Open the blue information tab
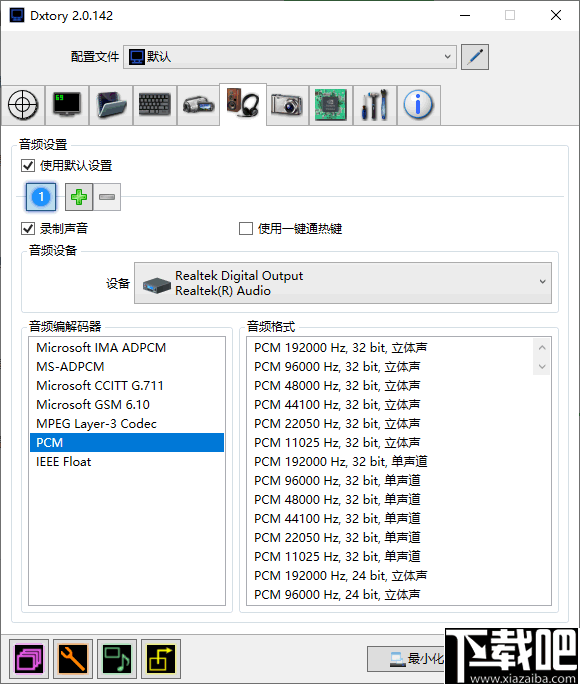580x684 pixels. [x=419, y=105]
